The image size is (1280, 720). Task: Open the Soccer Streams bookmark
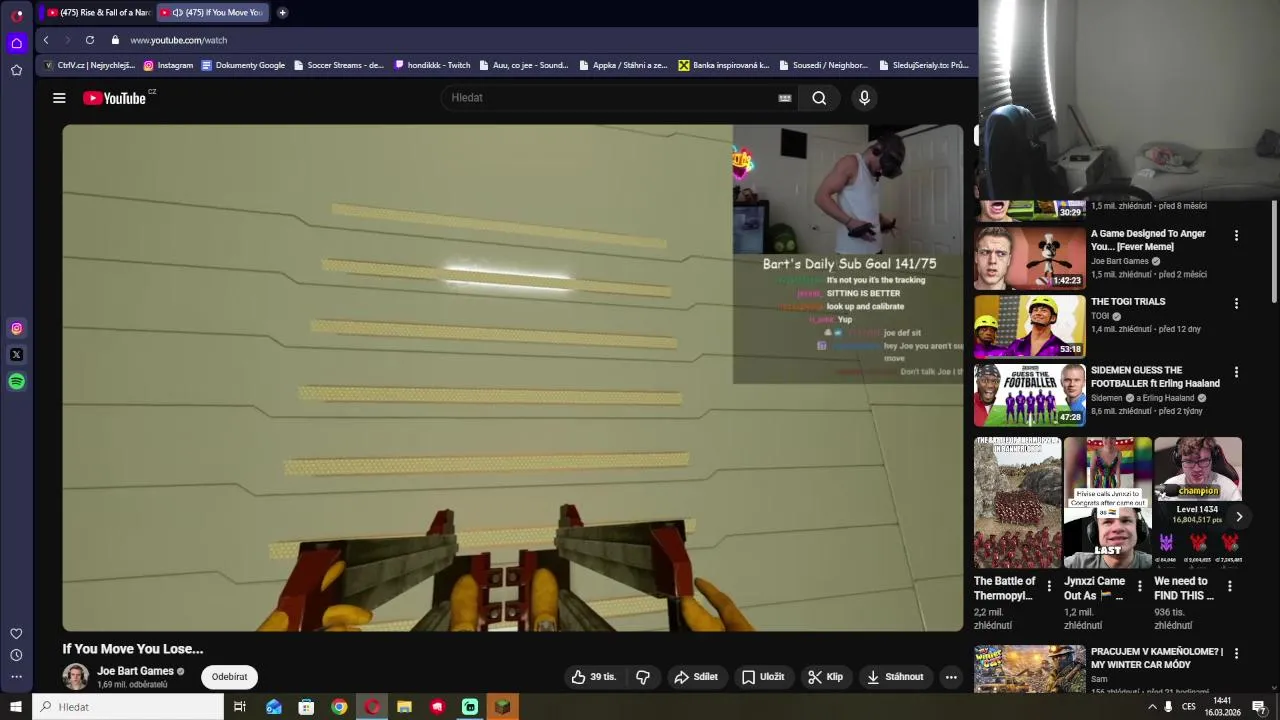[338, 65]
